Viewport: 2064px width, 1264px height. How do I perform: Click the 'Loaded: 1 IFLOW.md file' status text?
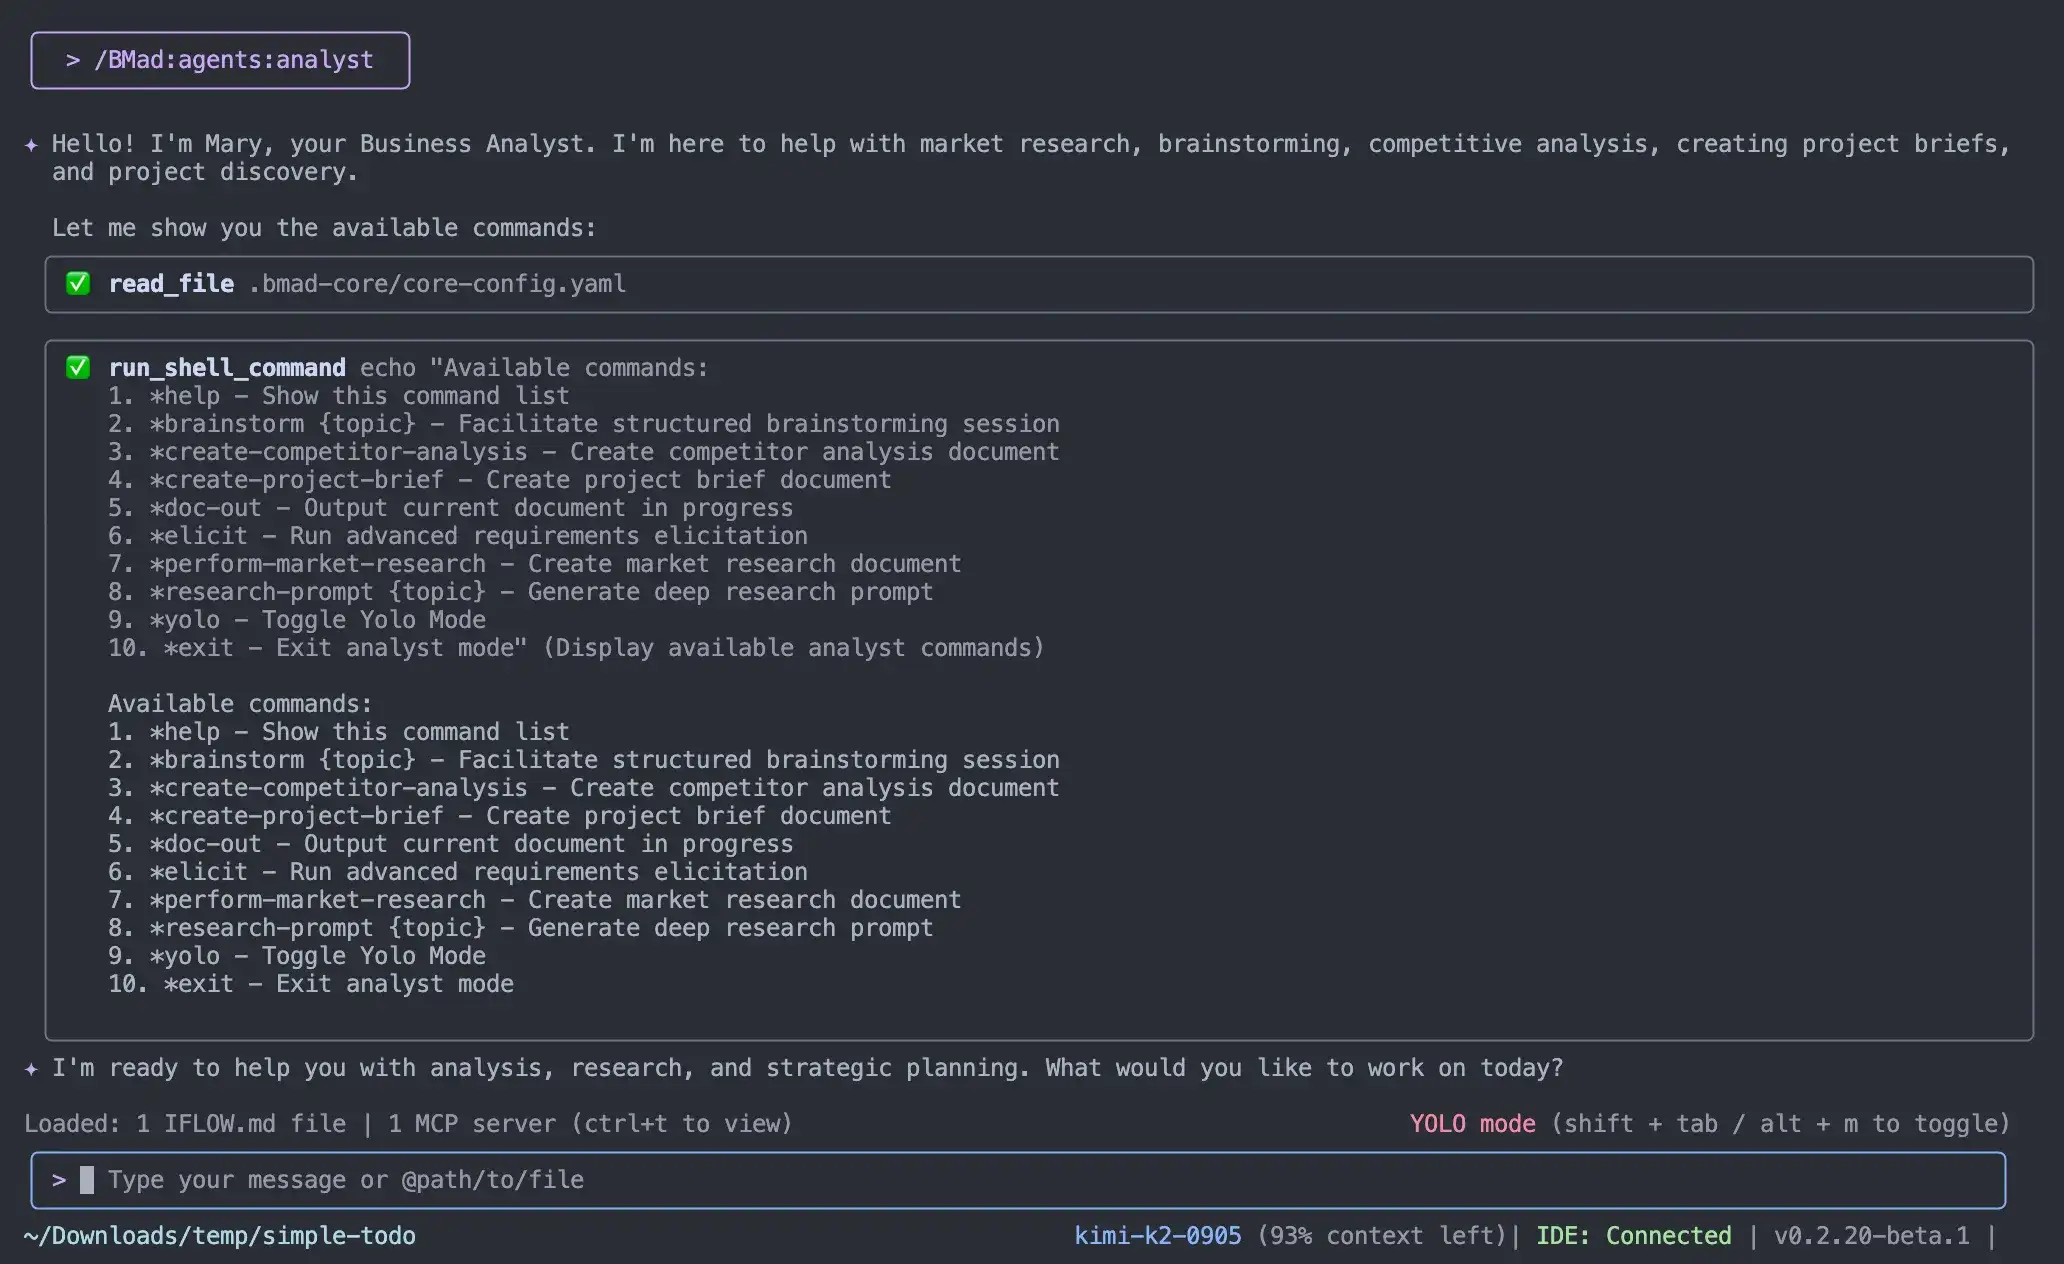click(x=185, y=1124)
